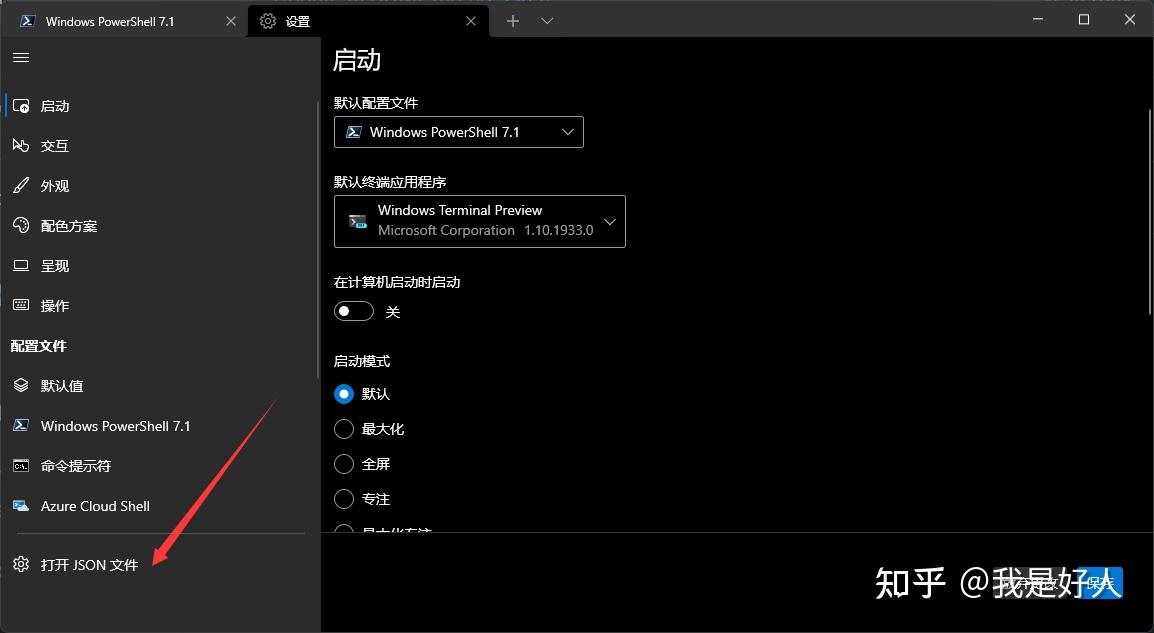Select the 最大化 launch mode radio
1154x633 pixels.
click(344, 428)
